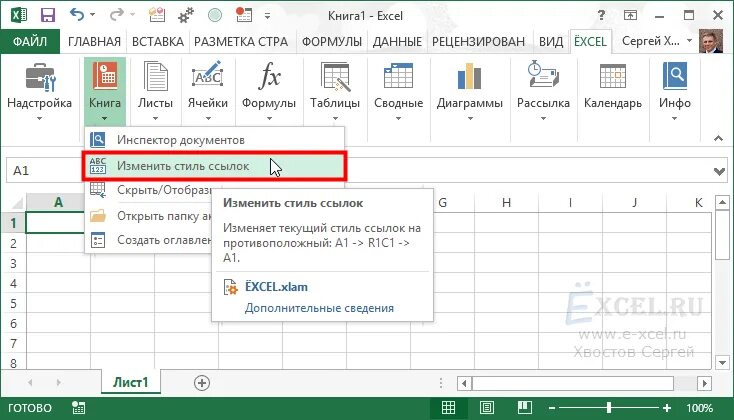Image resolution: width=734 pixels, height=420 pixels.
Task: Click quick access gears icon
Action: coord(186,16)
